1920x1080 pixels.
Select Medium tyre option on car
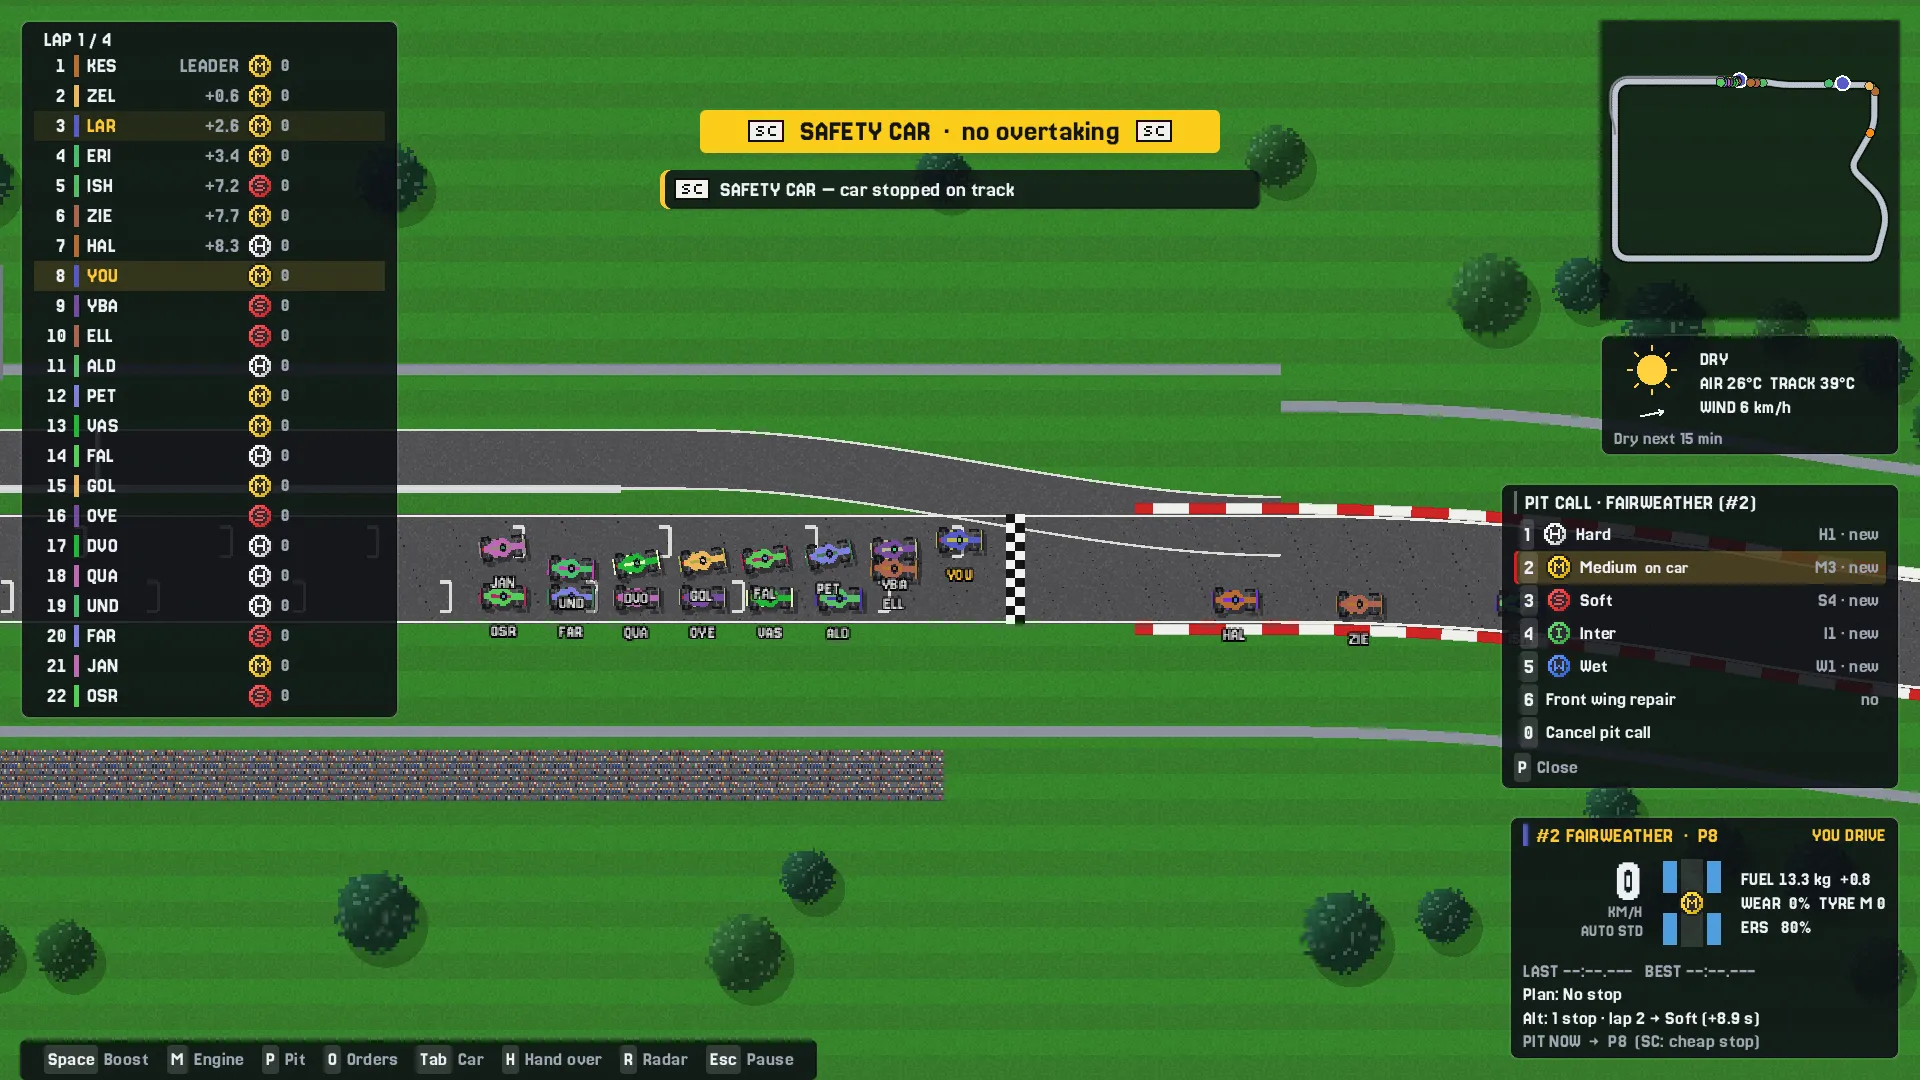point(1700,567)
